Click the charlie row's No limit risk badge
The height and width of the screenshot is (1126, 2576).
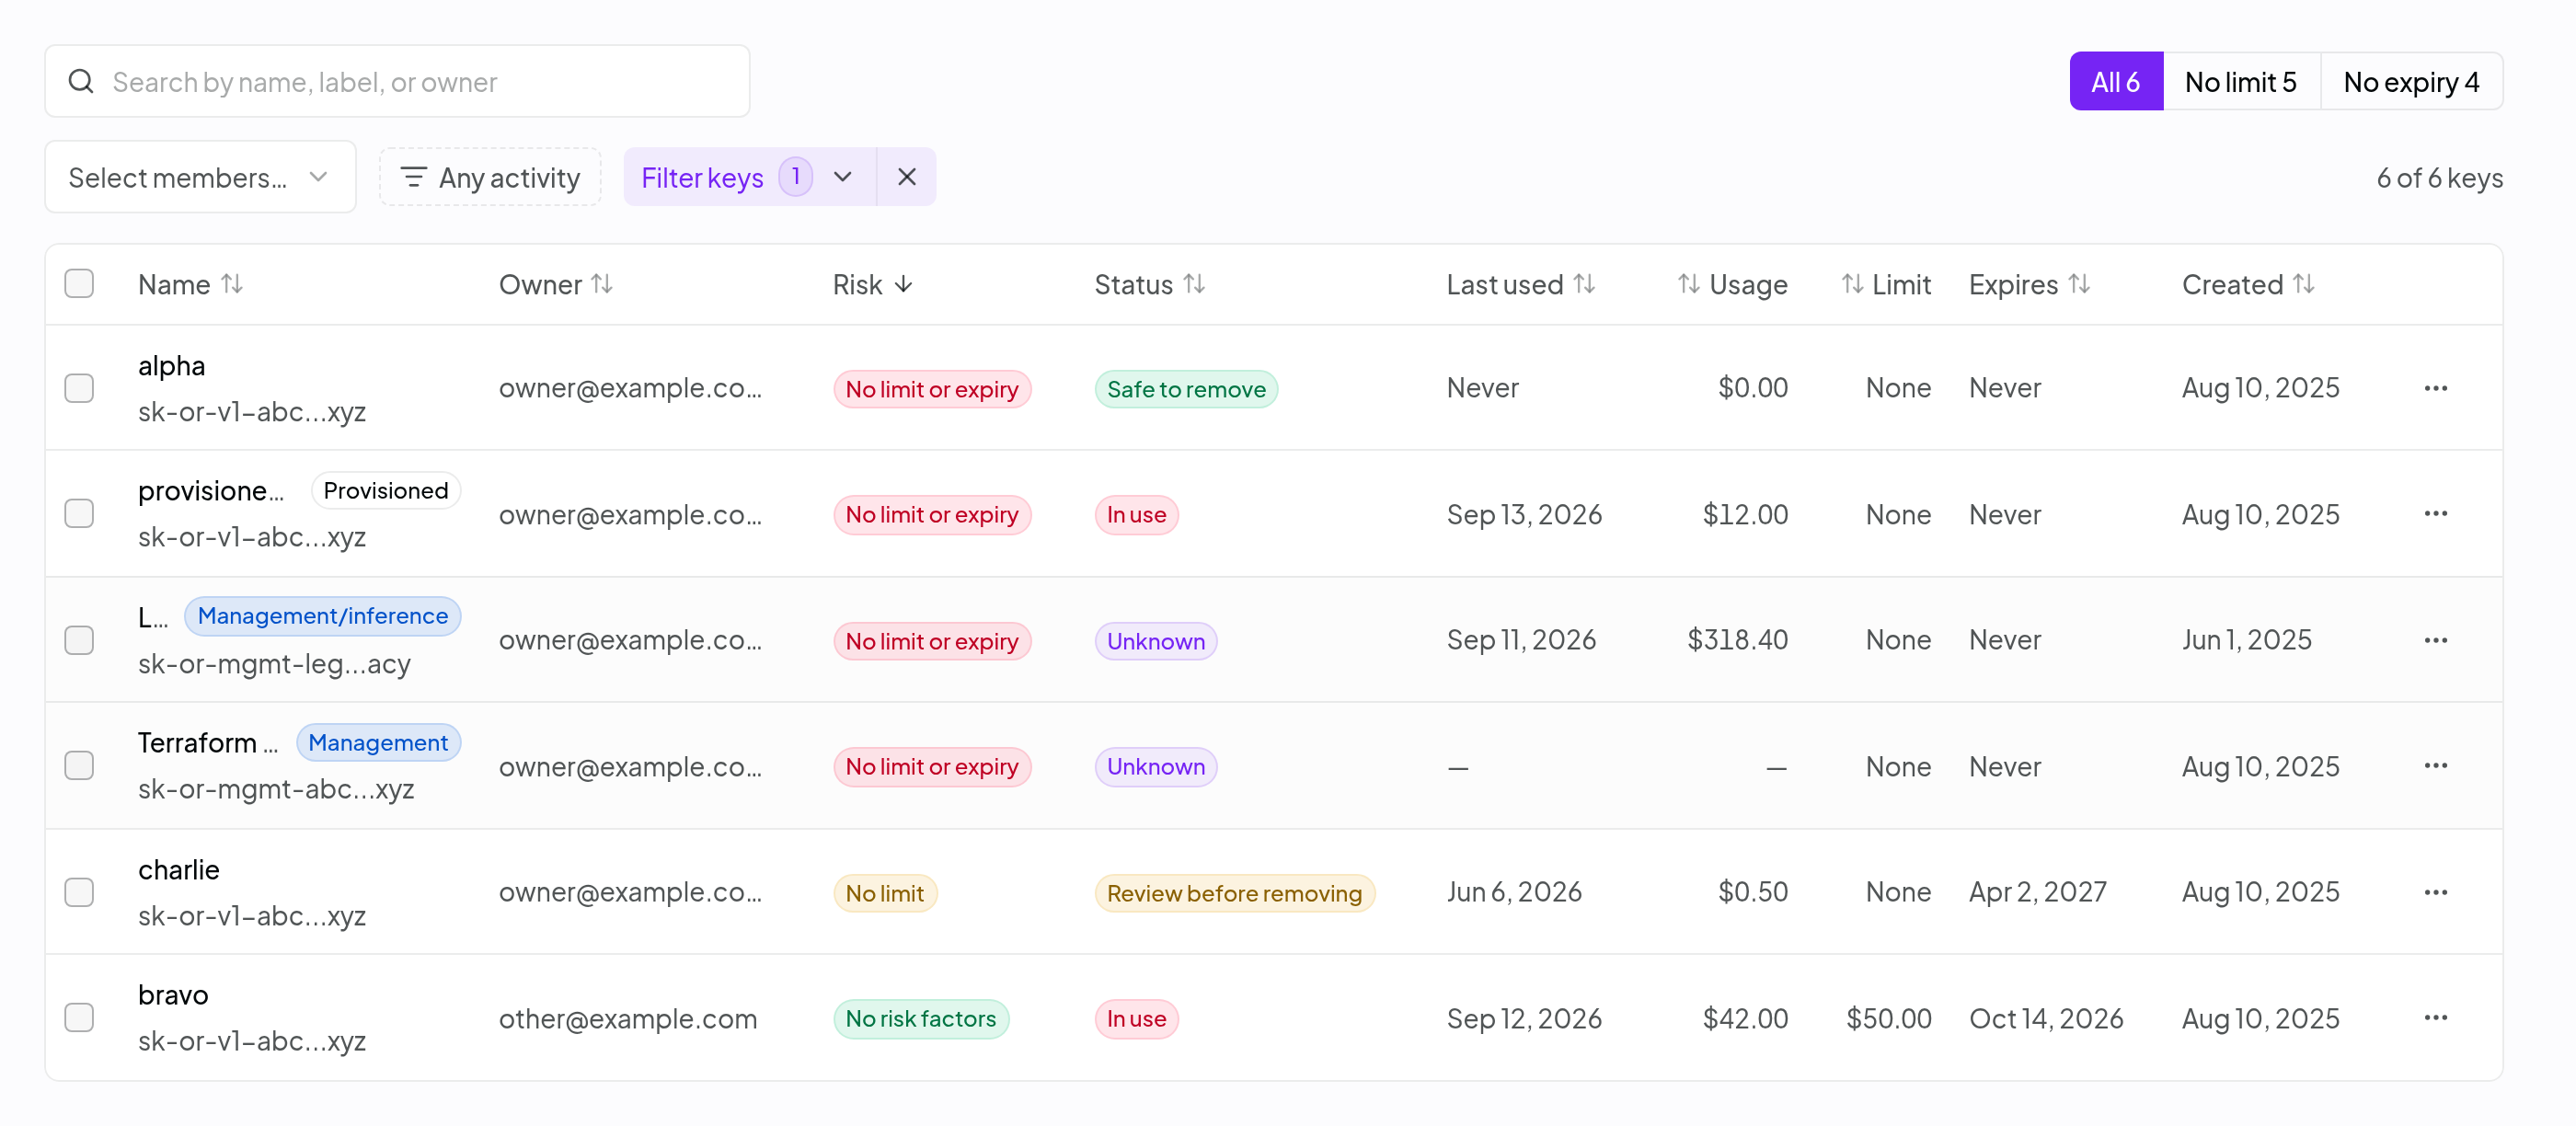point(885,893)
